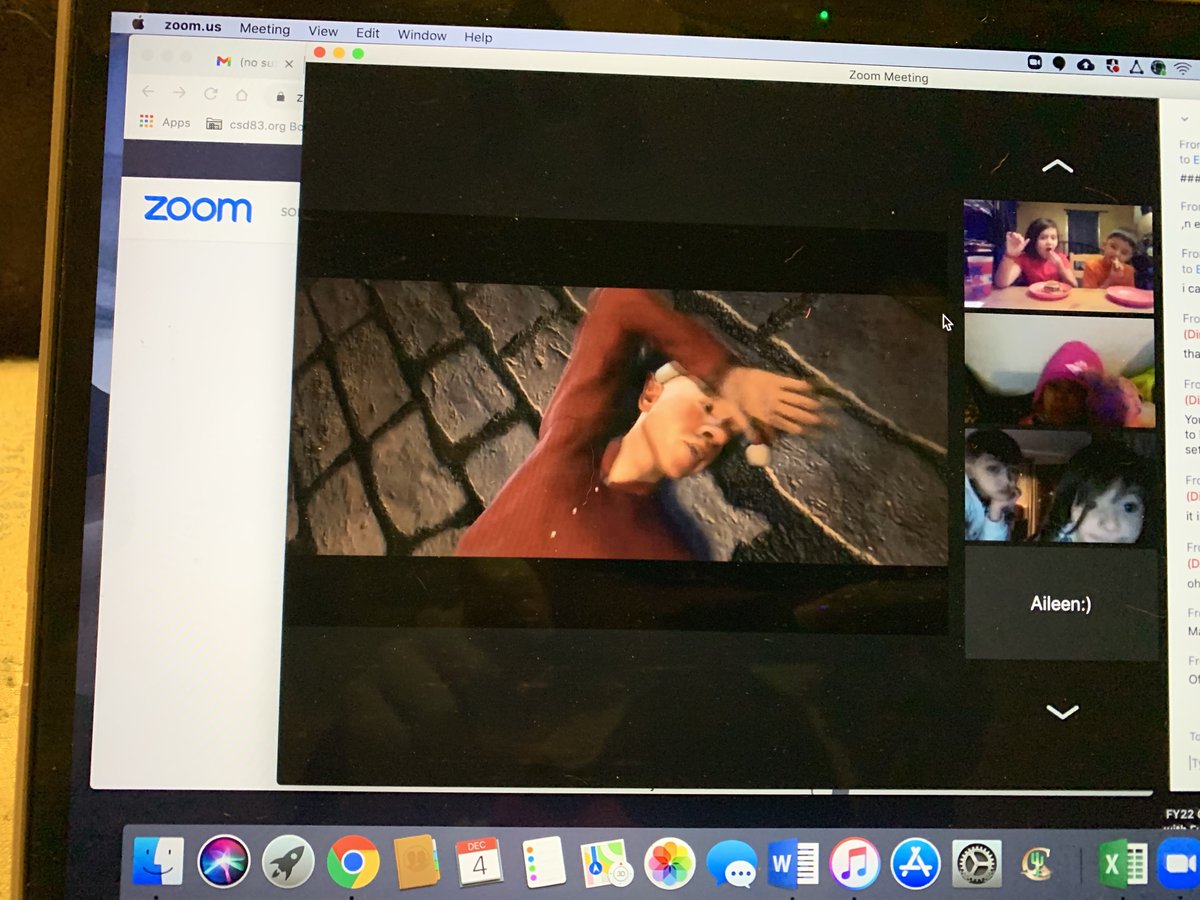
Task: Open Reminders app in the dock
Action: point(544,862)
